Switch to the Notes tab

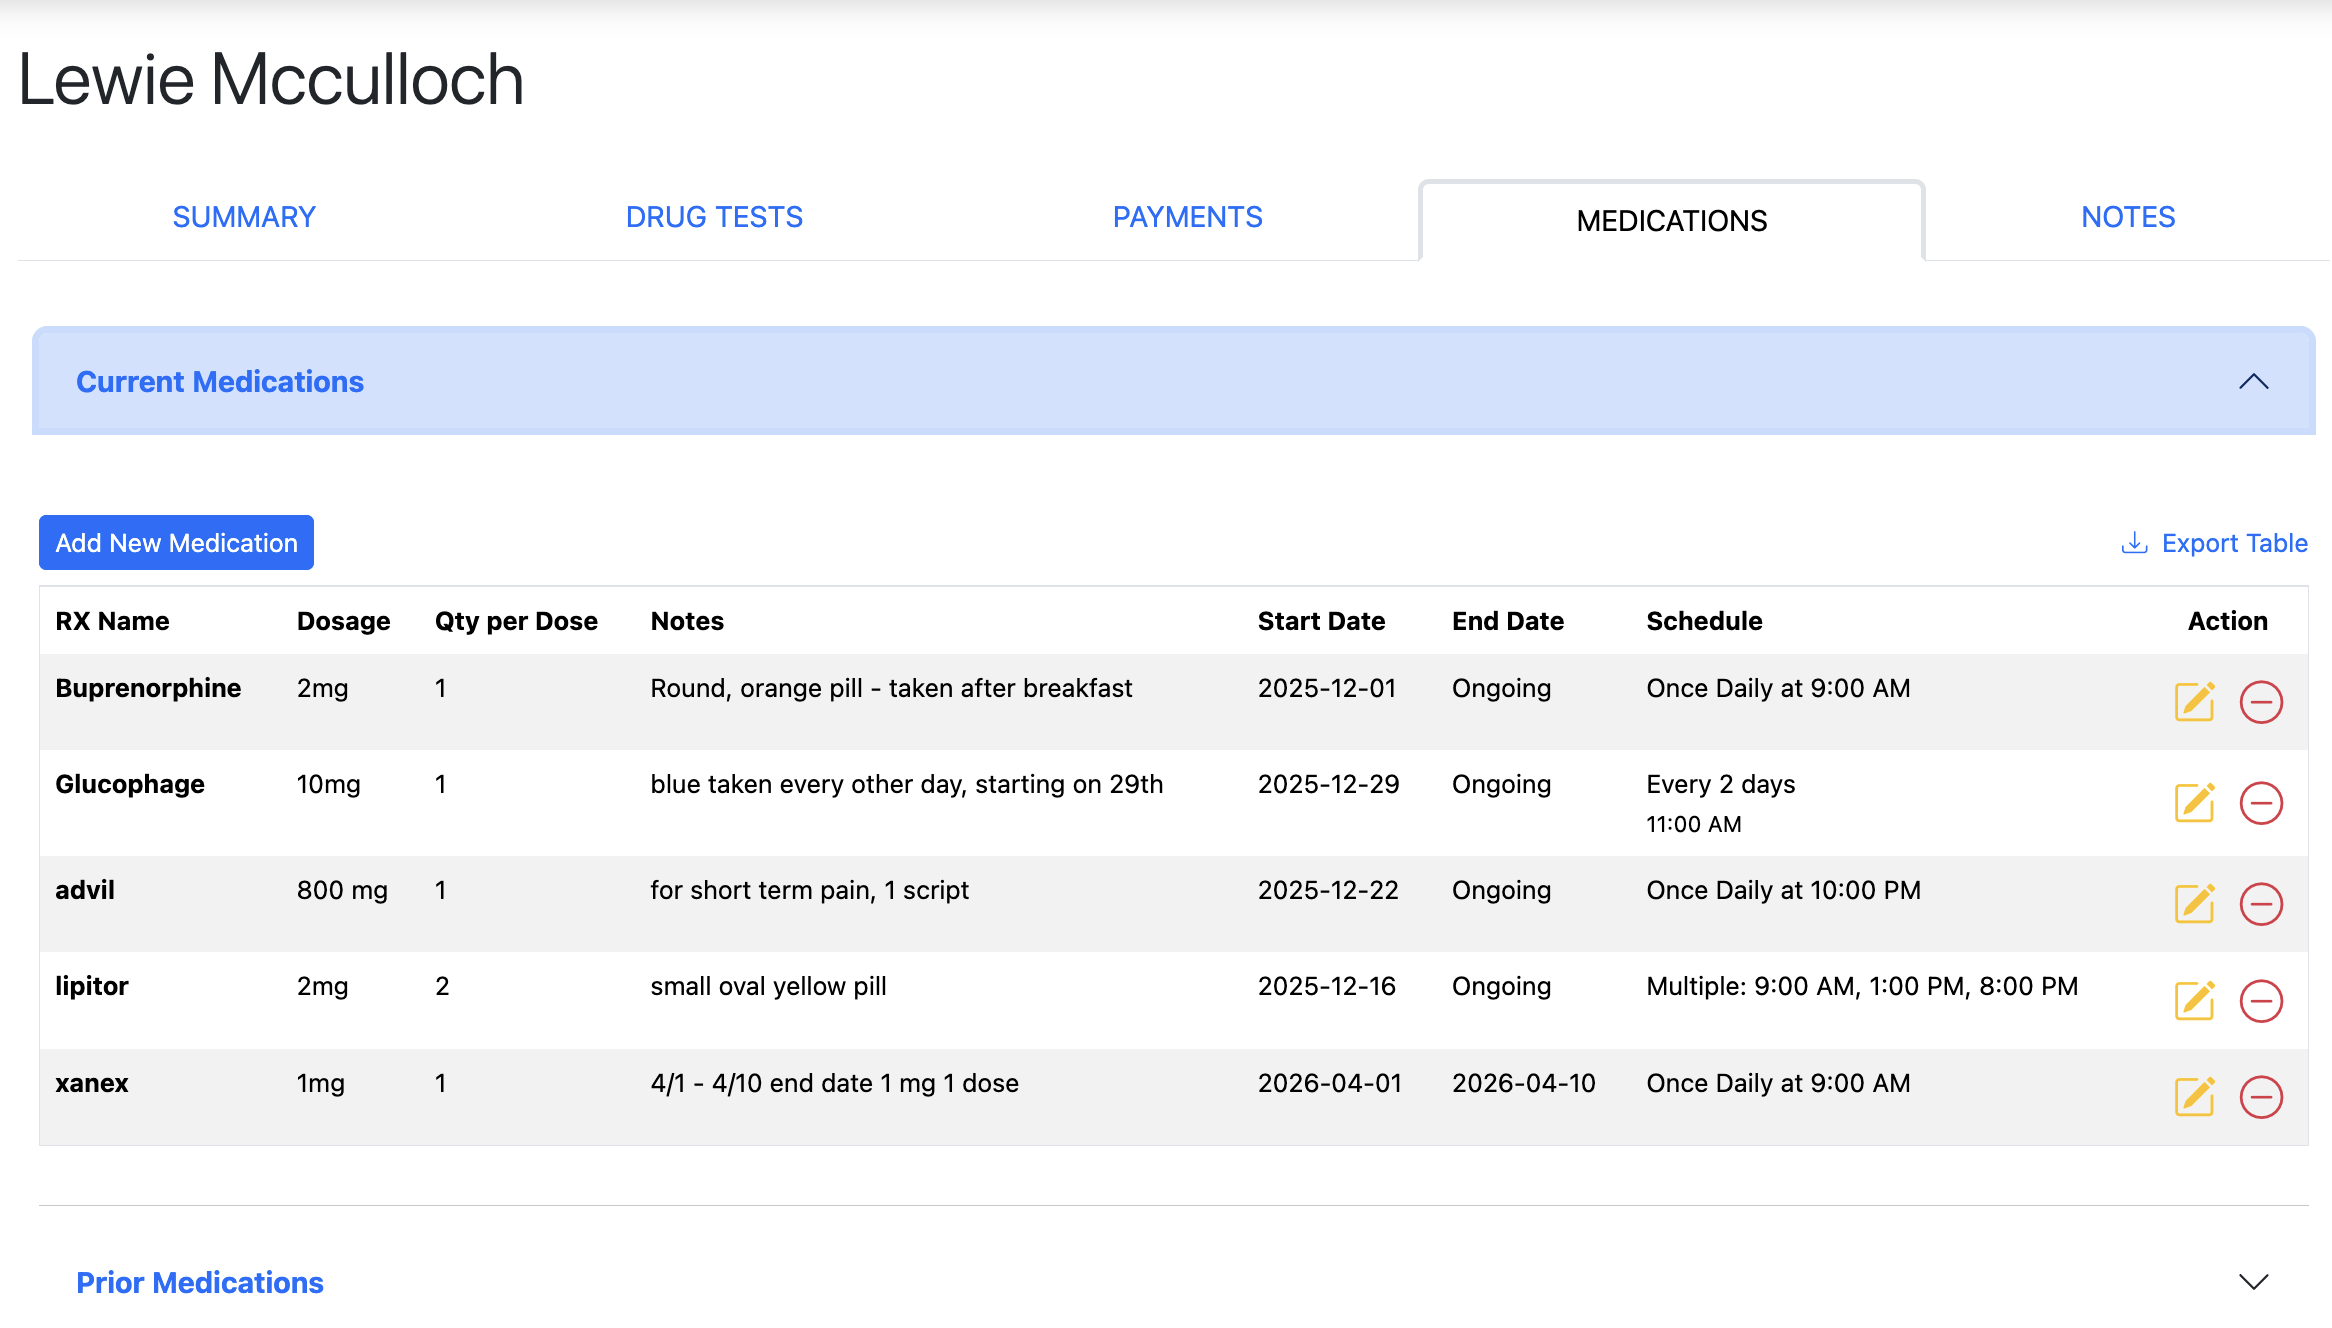[x=2127, y=216]
